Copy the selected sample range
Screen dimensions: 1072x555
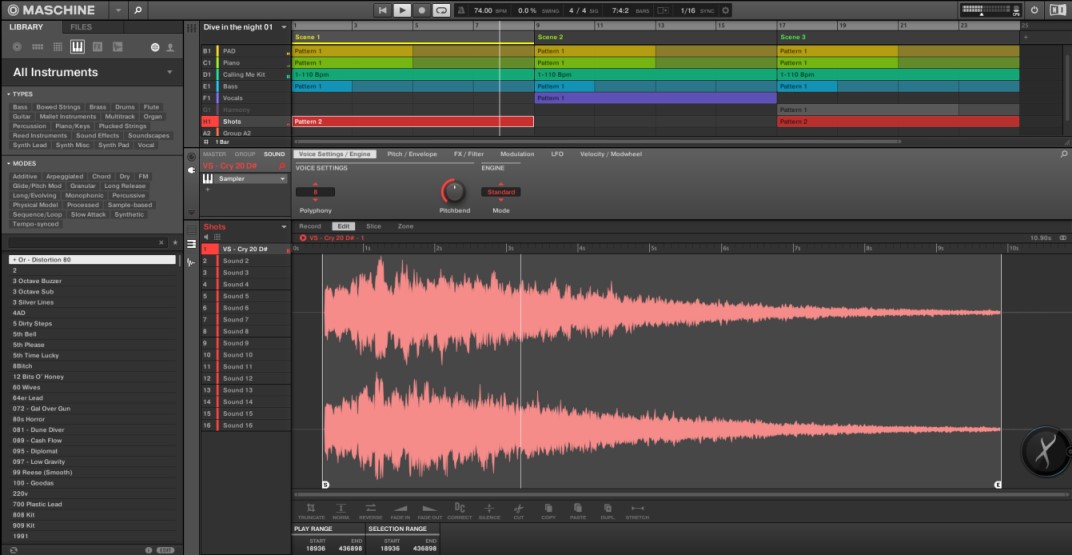coord(548,511)
